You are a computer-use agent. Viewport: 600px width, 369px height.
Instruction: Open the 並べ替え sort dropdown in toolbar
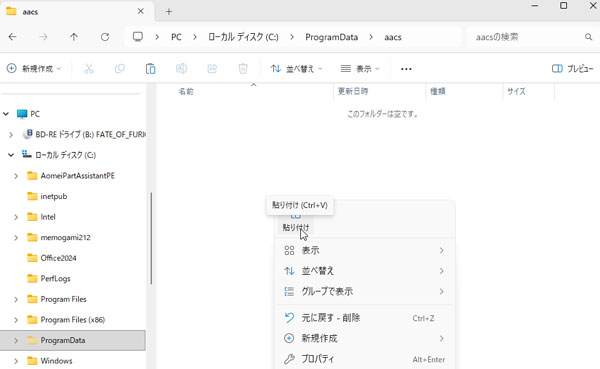(x=297, y=69)
